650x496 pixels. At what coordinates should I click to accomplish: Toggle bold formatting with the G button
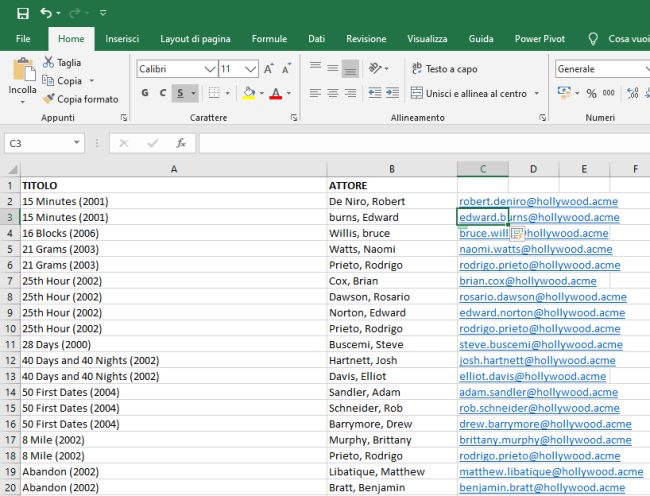[145, 93]
